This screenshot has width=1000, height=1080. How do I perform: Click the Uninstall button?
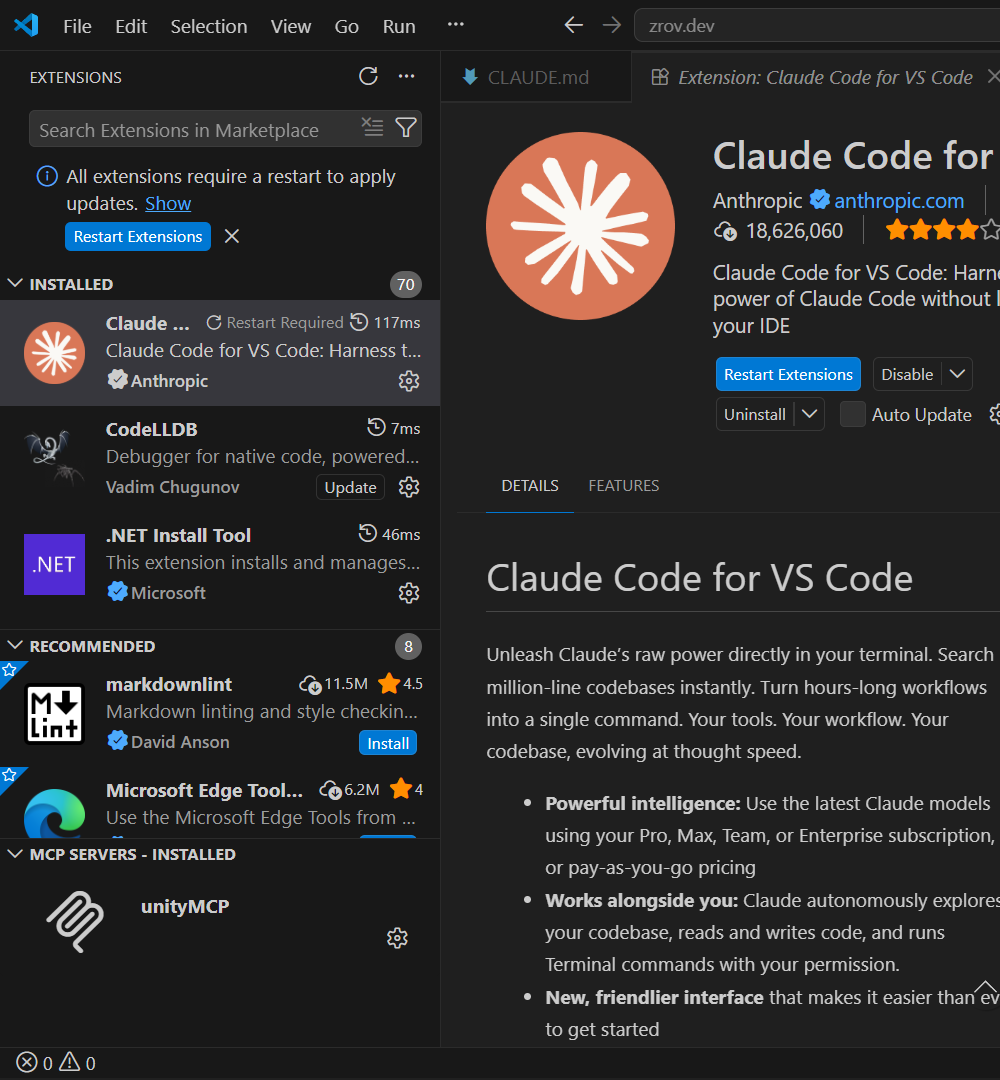(755, 414)
